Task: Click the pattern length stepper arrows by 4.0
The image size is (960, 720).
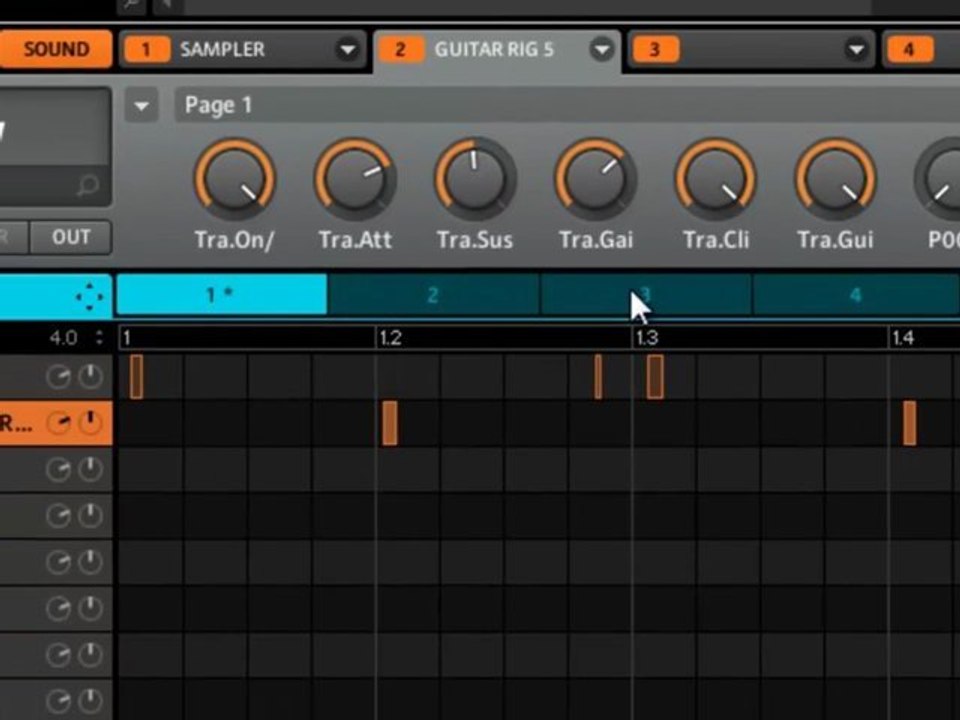Action: pyautogui.click(x=99, y=337)
